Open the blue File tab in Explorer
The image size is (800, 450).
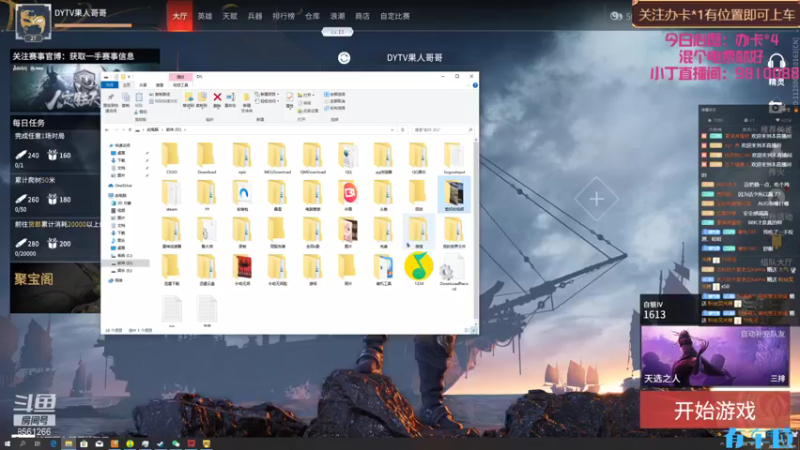110,85
